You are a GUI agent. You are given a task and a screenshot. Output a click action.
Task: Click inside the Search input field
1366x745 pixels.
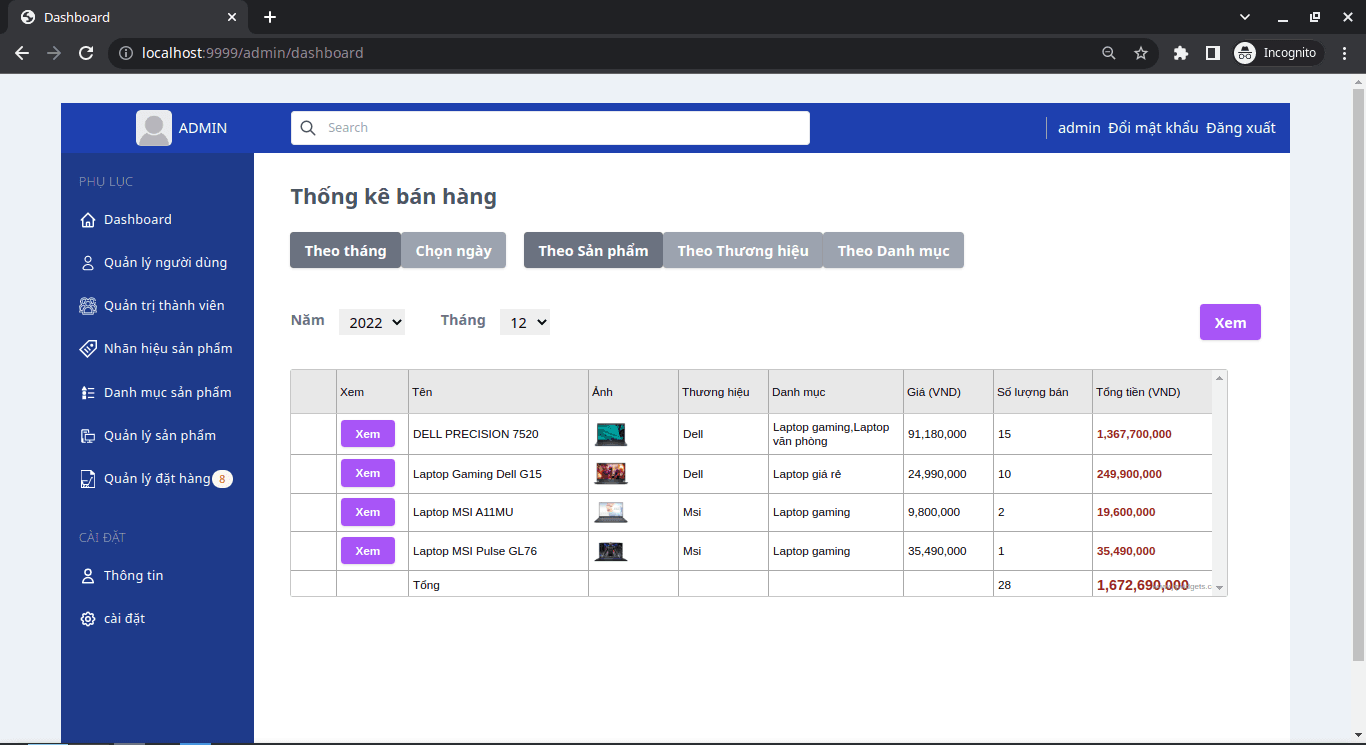coord(550,128)
